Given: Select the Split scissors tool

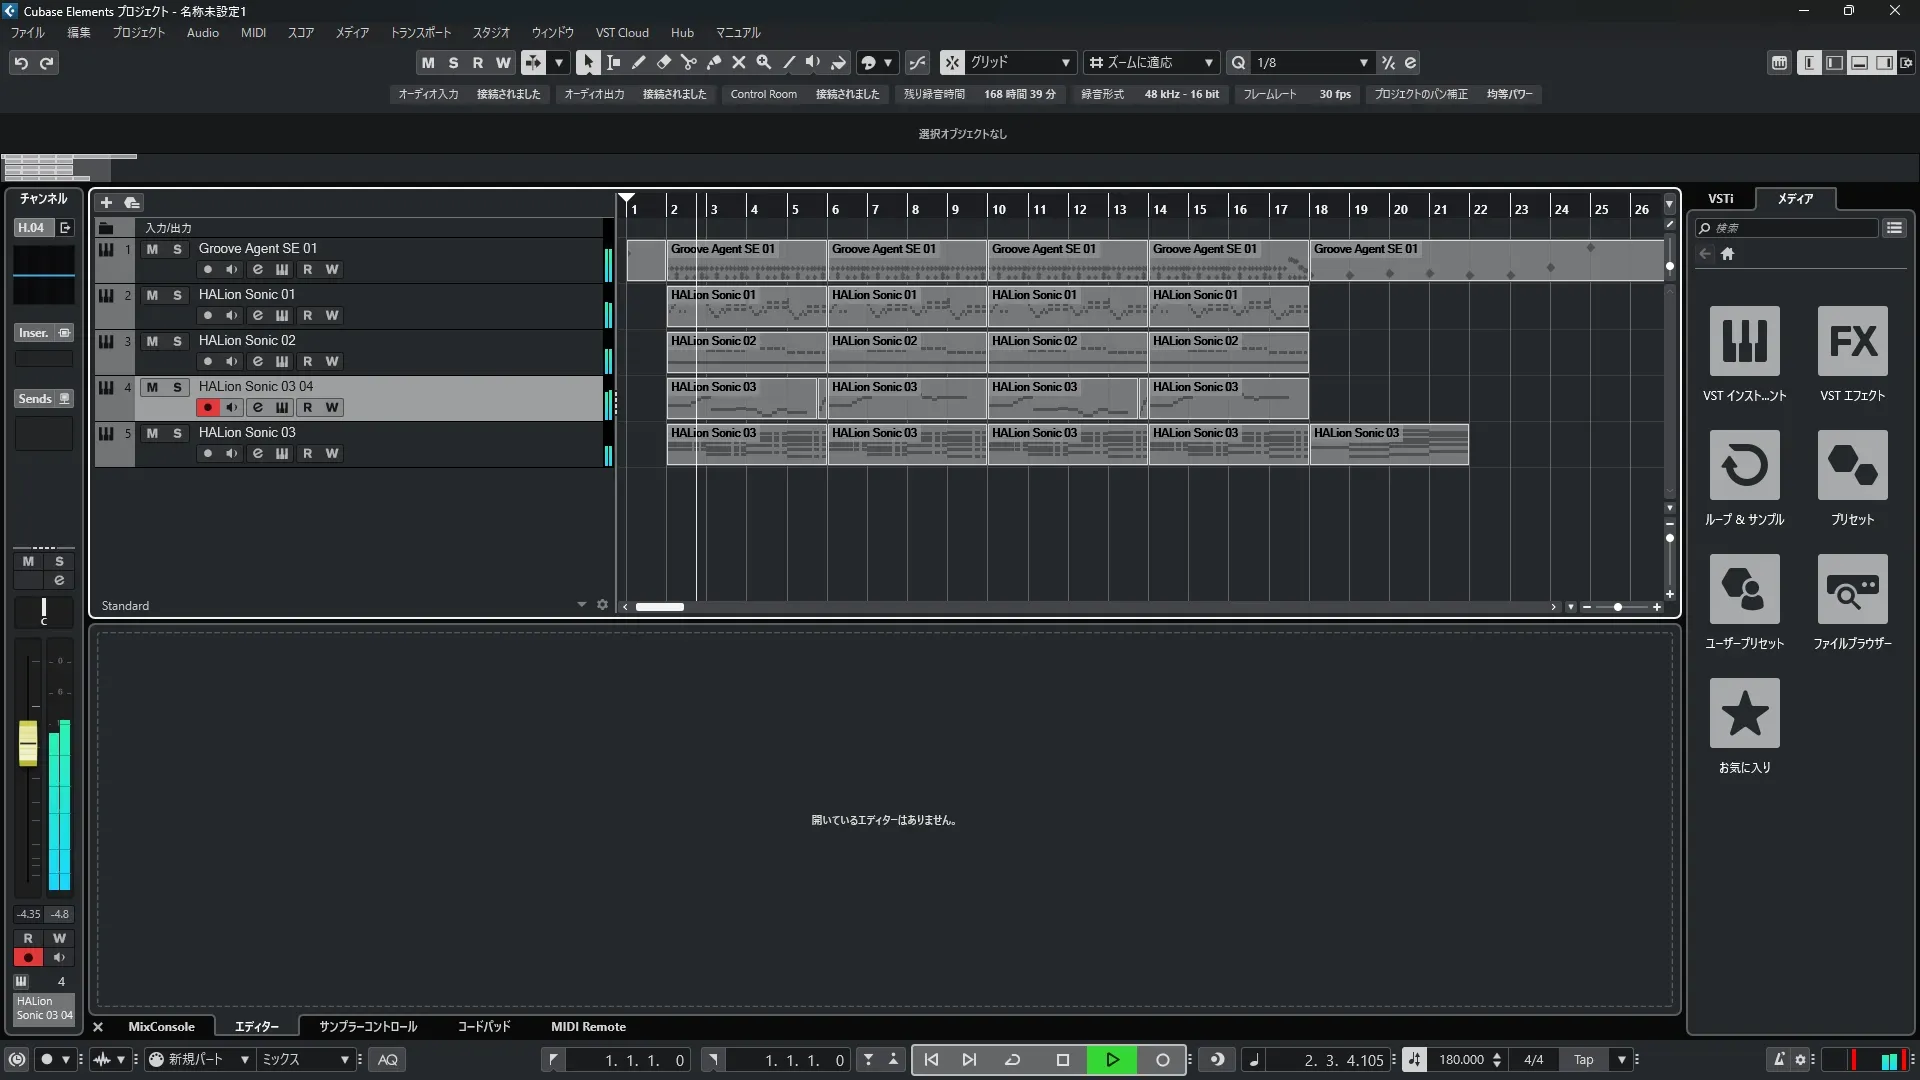Looking at the screenshot, I should tap(689, 62).
